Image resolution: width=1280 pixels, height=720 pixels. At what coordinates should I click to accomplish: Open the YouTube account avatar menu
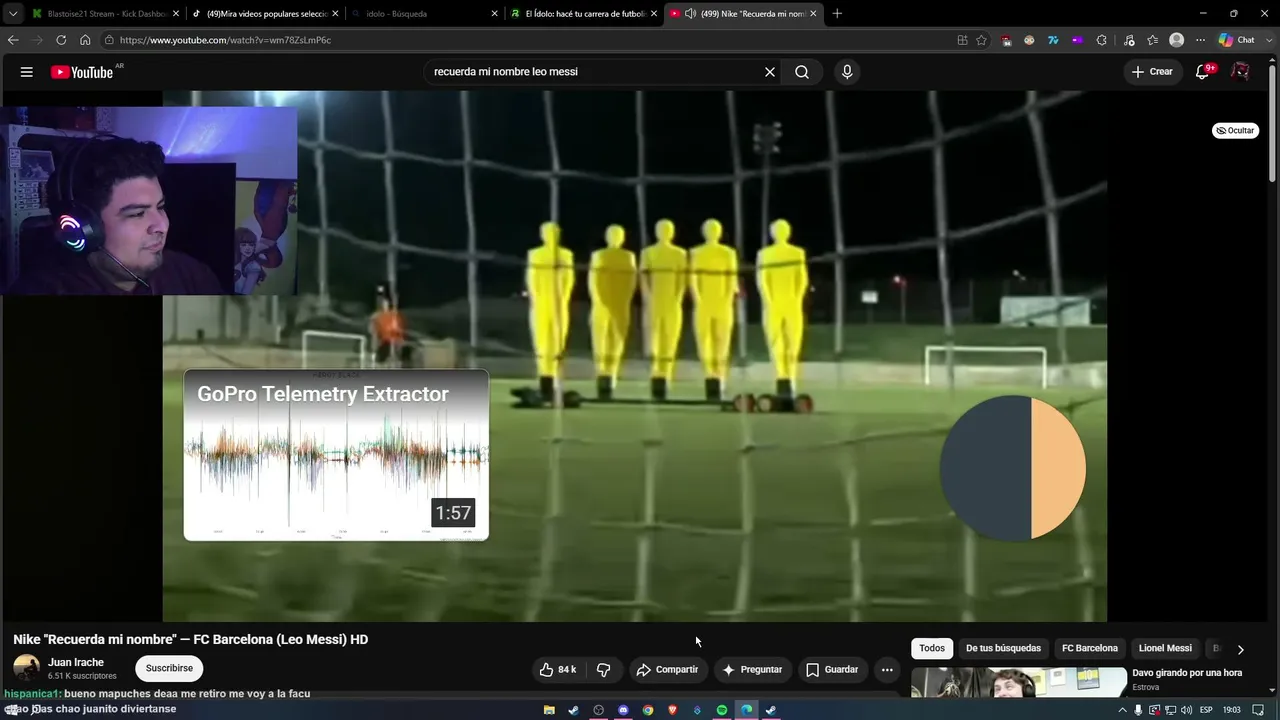[x=1240, y=72]
